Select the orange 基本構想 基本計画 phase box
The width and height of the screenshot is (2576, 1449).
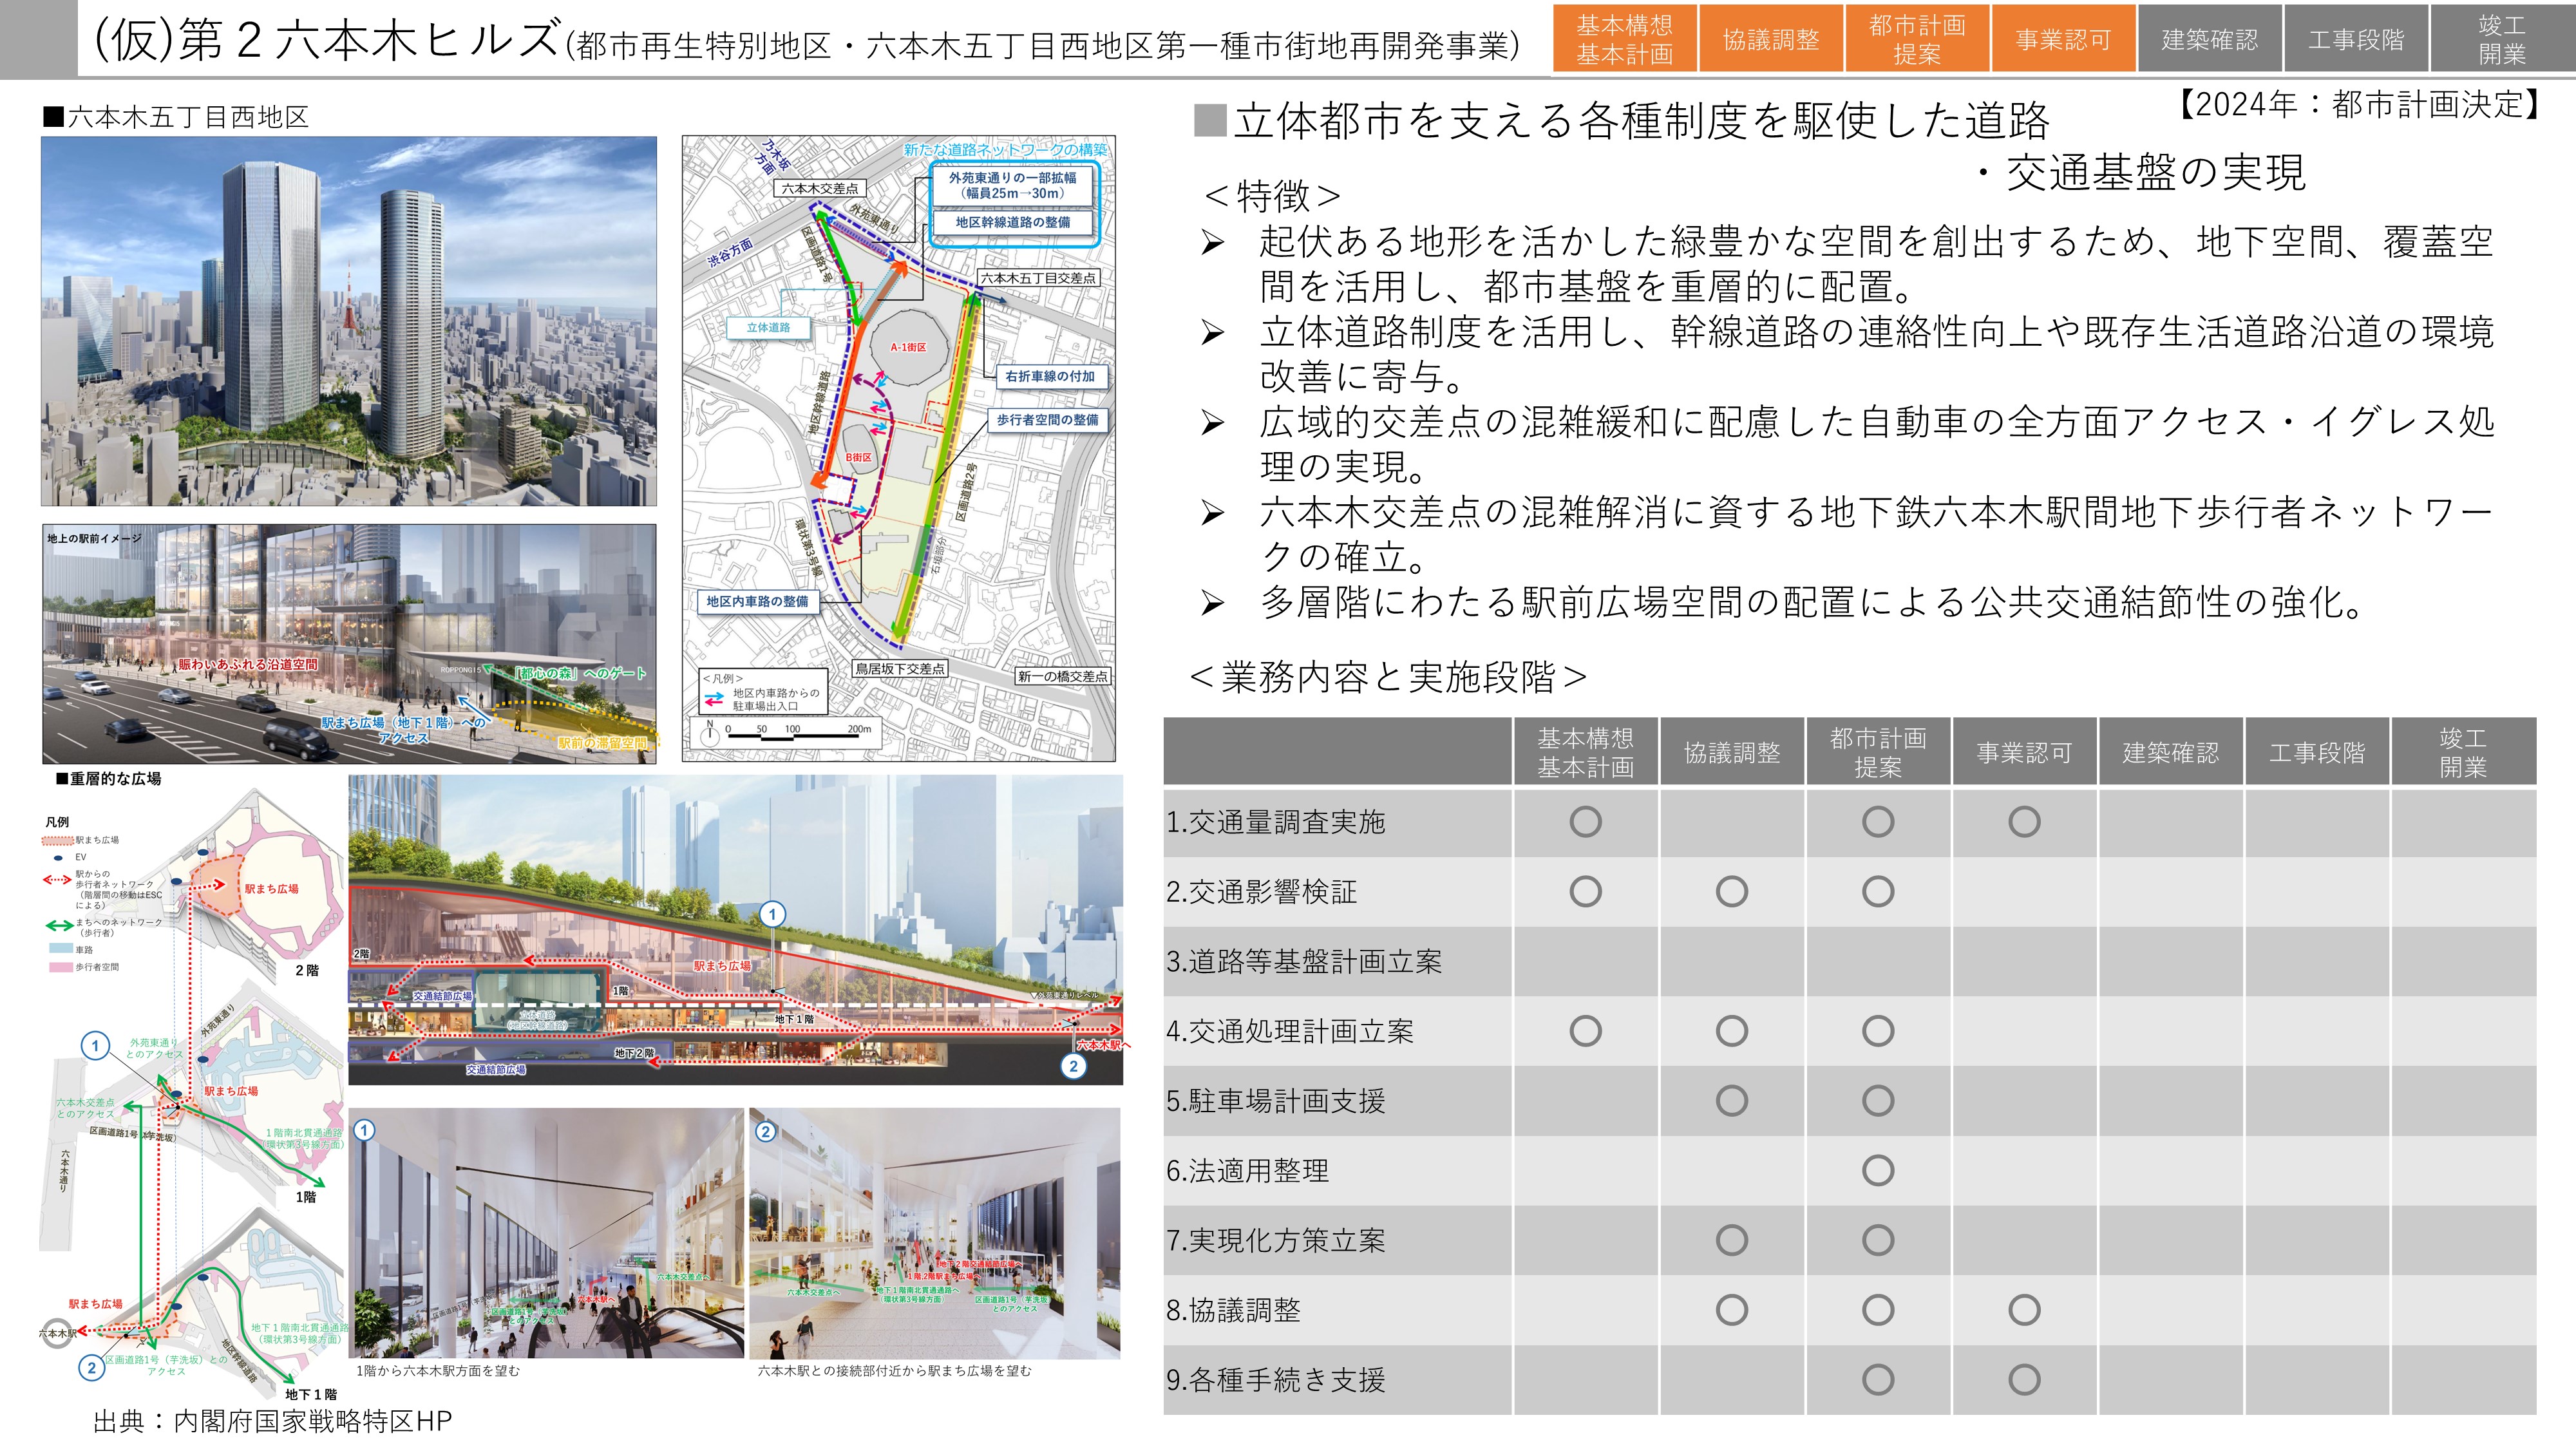[1624, 39]
